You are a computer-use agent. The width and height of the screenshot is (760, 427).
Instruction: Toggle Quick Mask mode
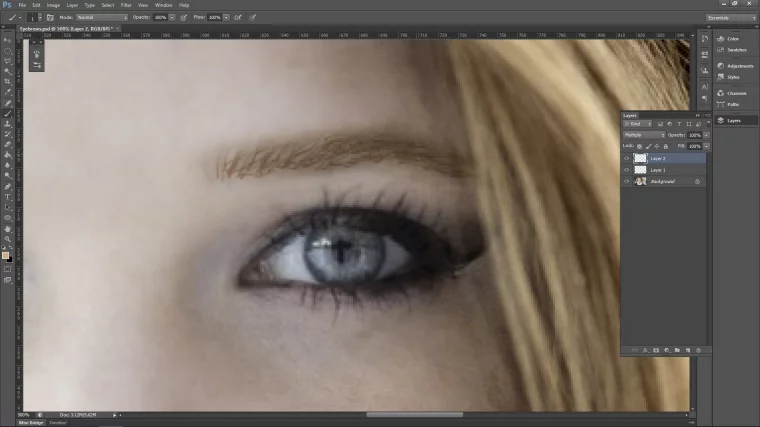[7, 269]
